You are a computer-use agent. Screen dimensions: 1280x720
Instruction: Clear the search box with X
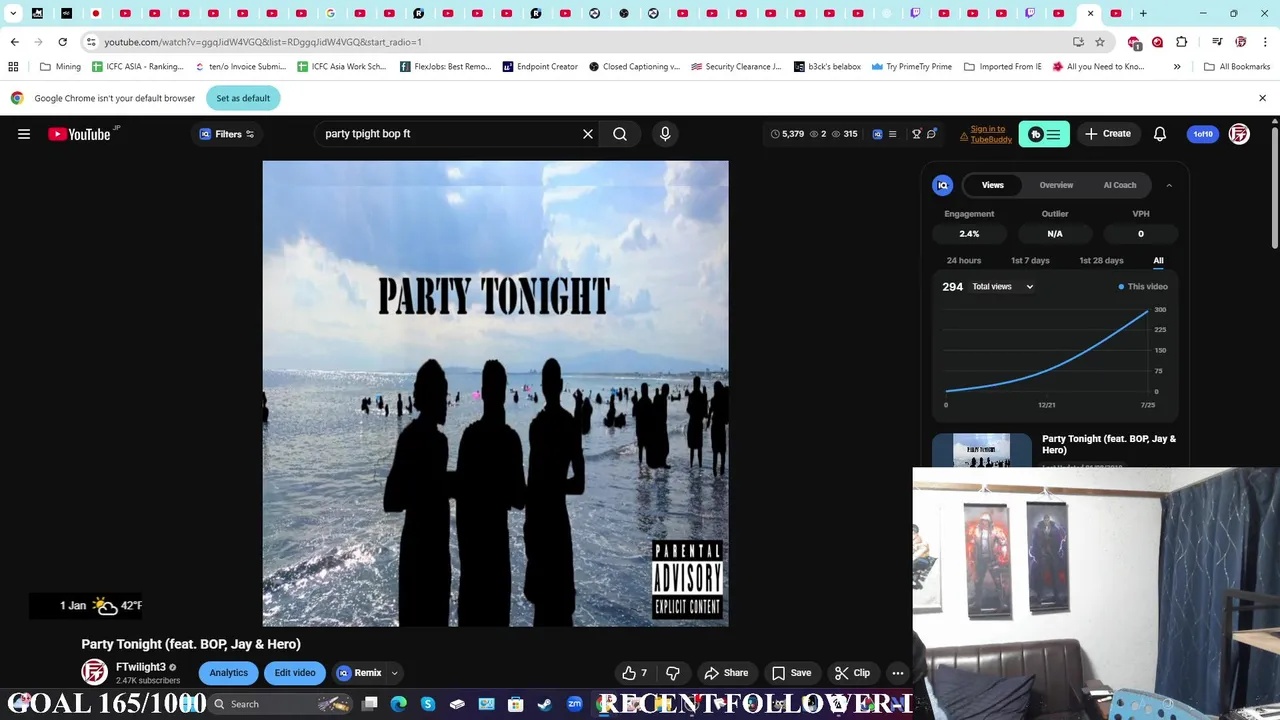(588, 134)
